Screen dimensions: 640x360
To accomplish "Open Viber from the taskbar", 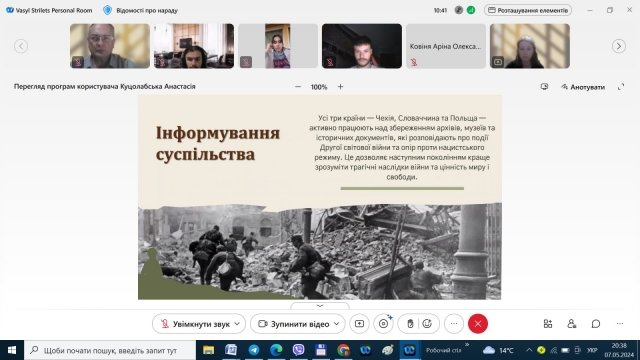I will pyautogui.click(x=298, y=350).
